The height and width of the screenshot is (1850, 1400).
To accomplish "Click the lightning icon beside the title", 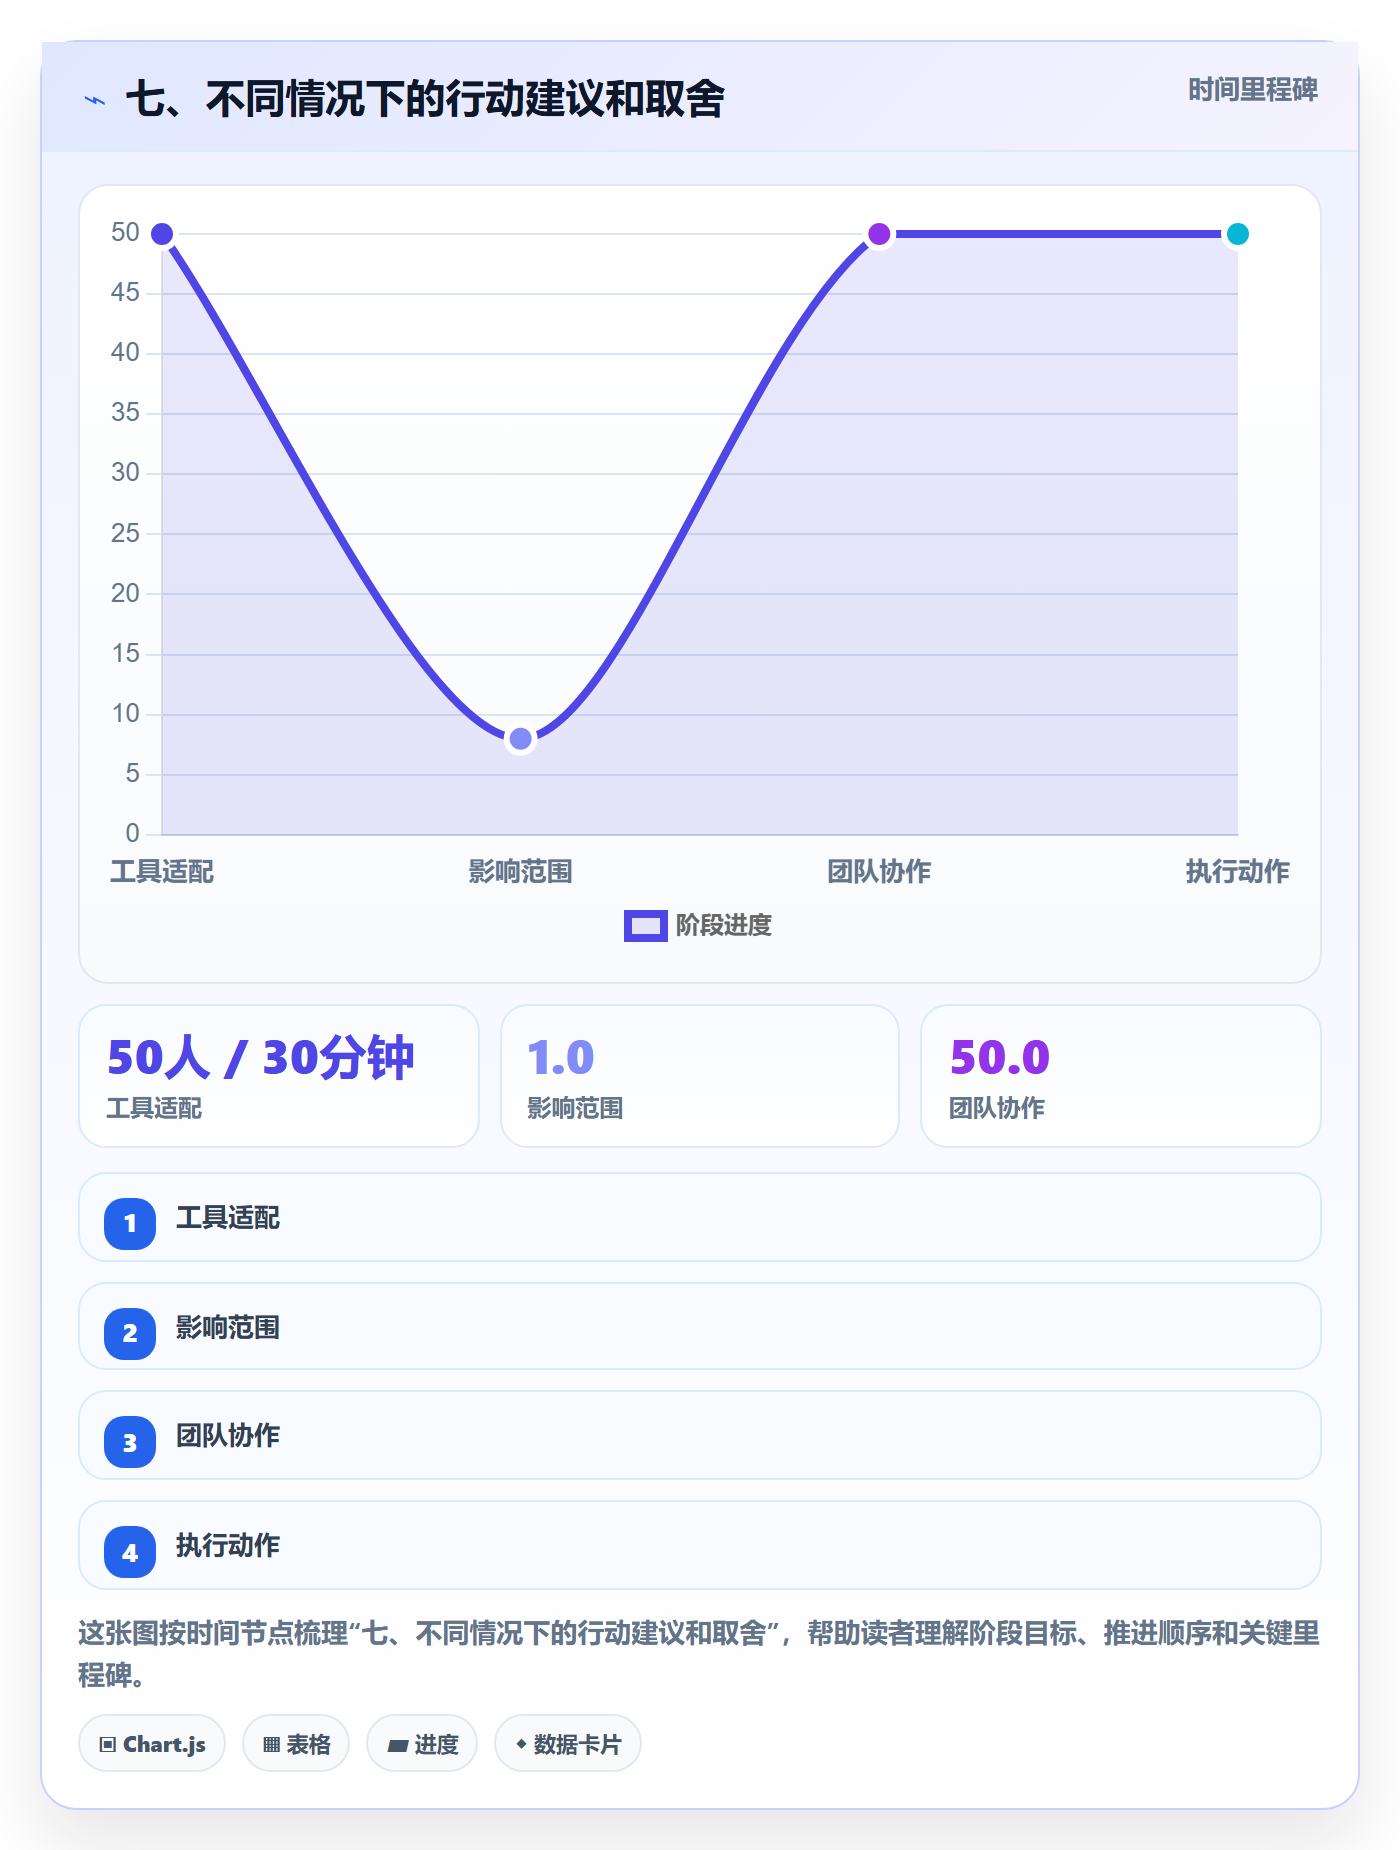I will point(95,100).
